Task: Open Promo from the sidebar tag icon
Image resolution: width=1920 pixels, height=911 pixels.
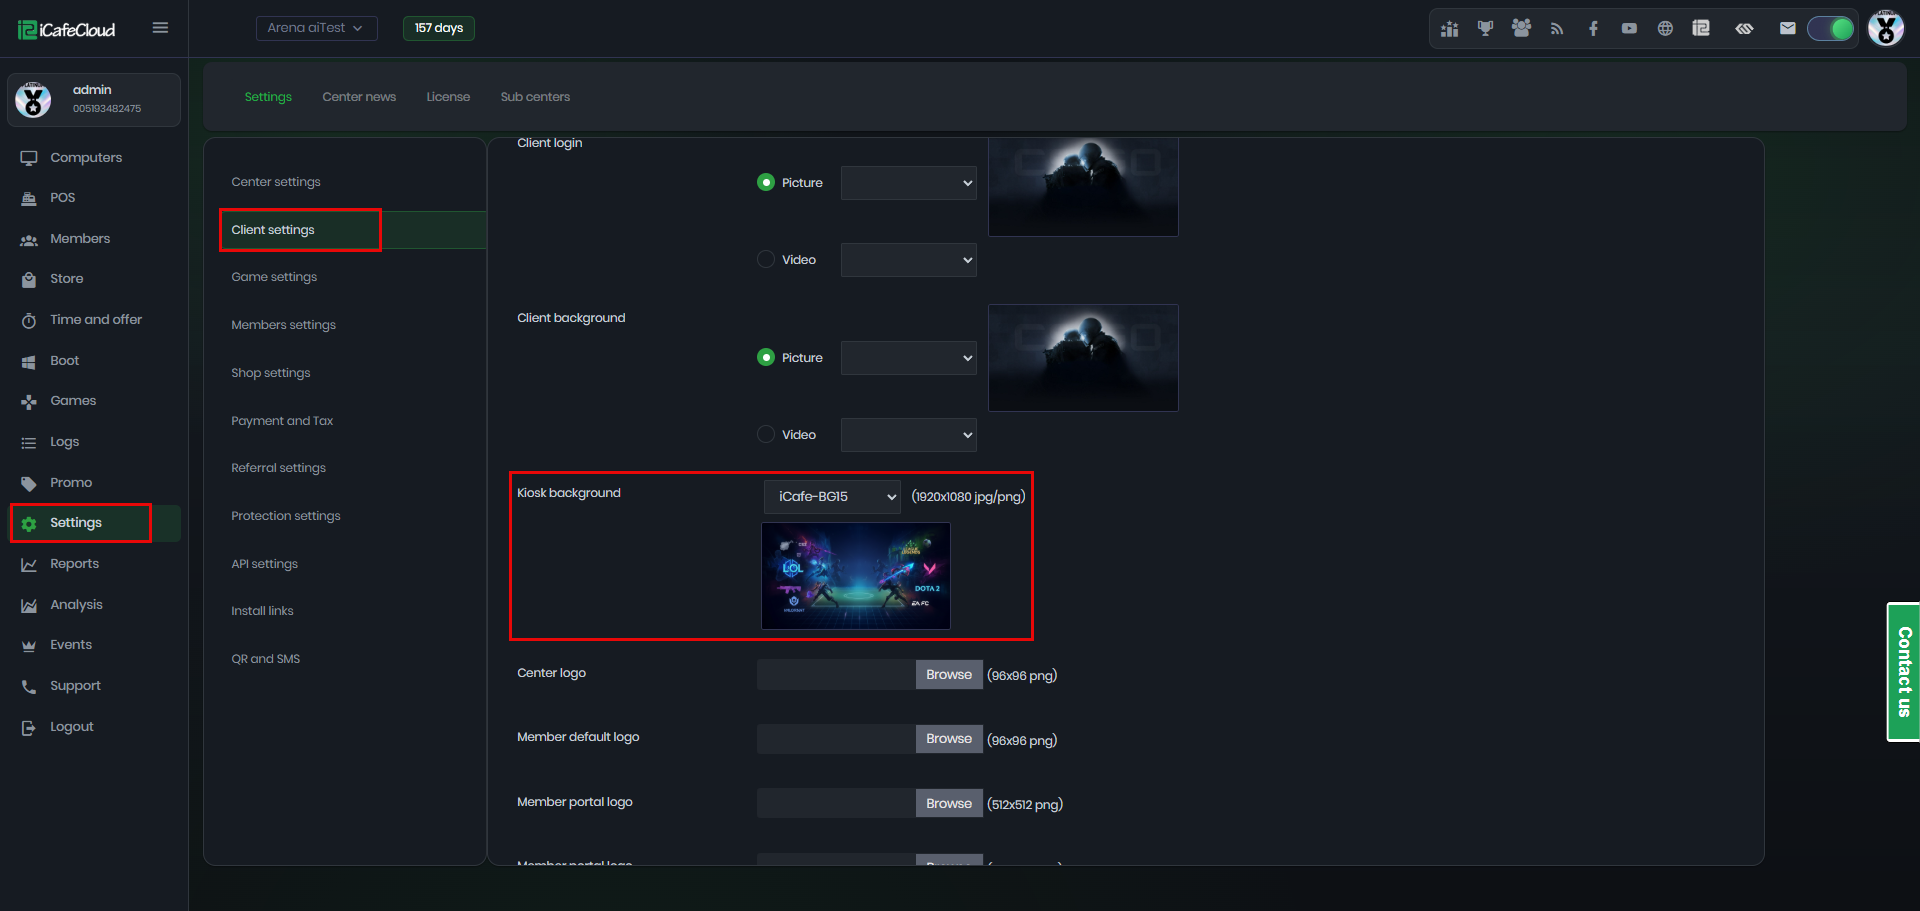Action: pyautogui.click(x=29, y=483)
